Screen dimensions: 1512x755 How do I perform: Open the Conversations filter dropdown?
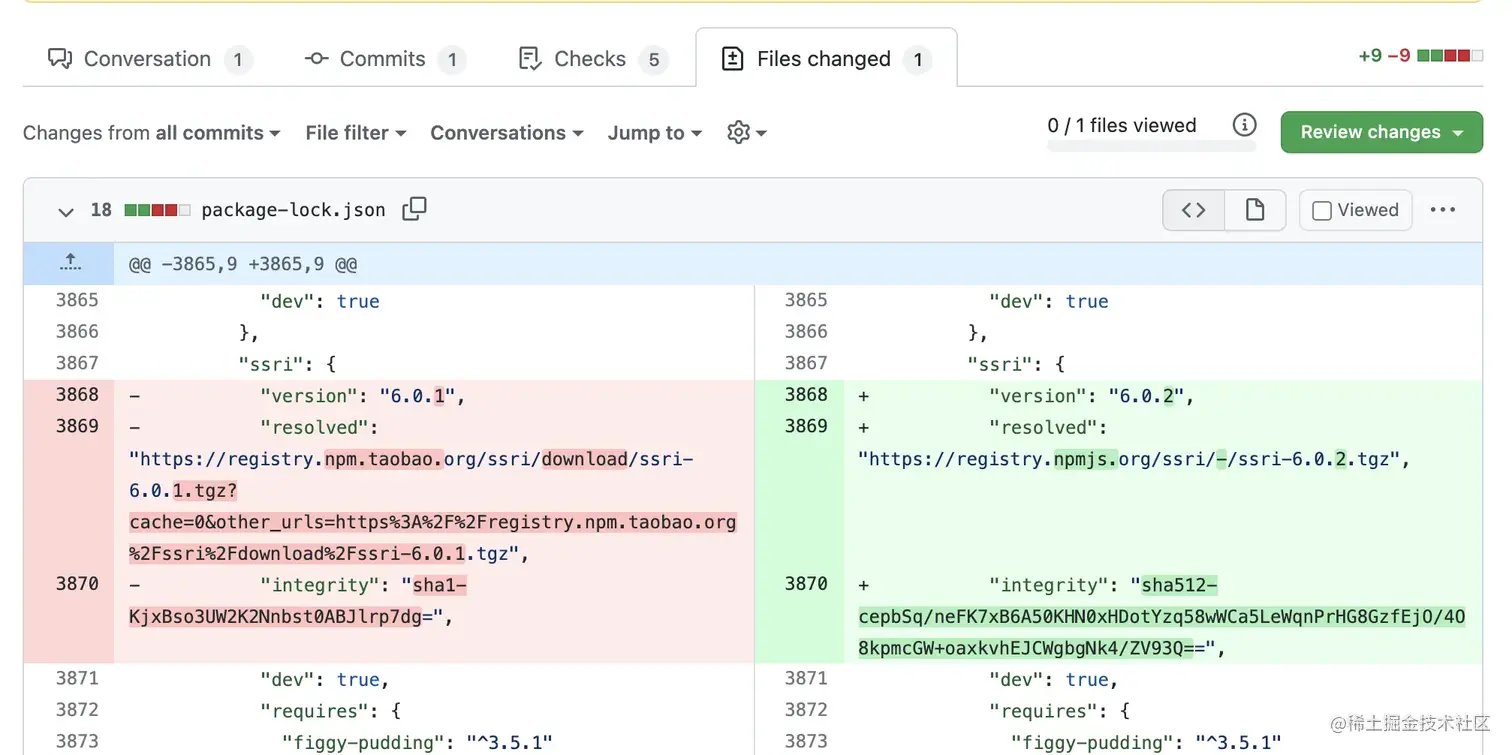click(506, 132)
